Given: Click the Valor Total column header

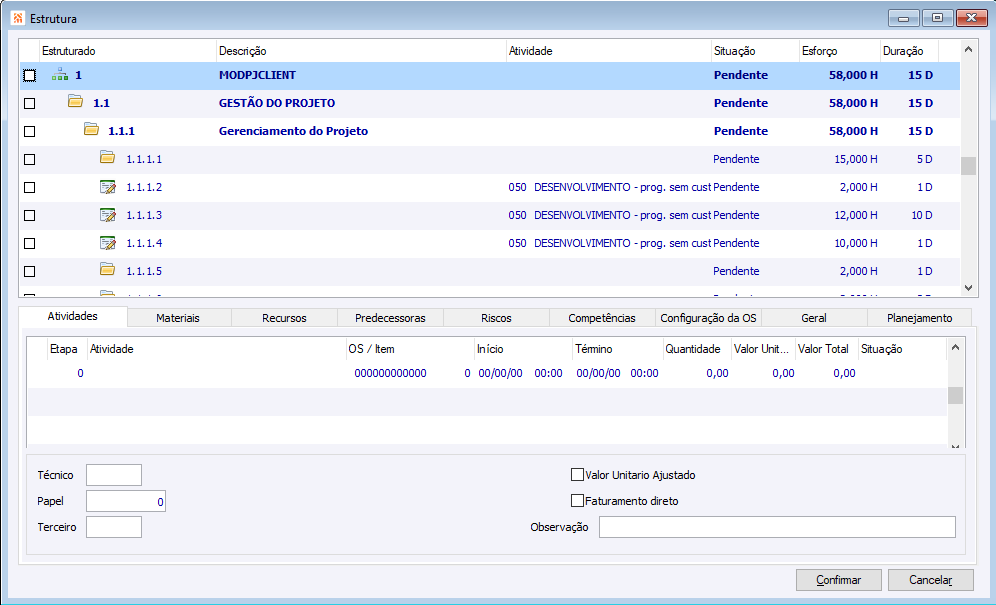Looking at the screenshot, I should click(826, 349).
